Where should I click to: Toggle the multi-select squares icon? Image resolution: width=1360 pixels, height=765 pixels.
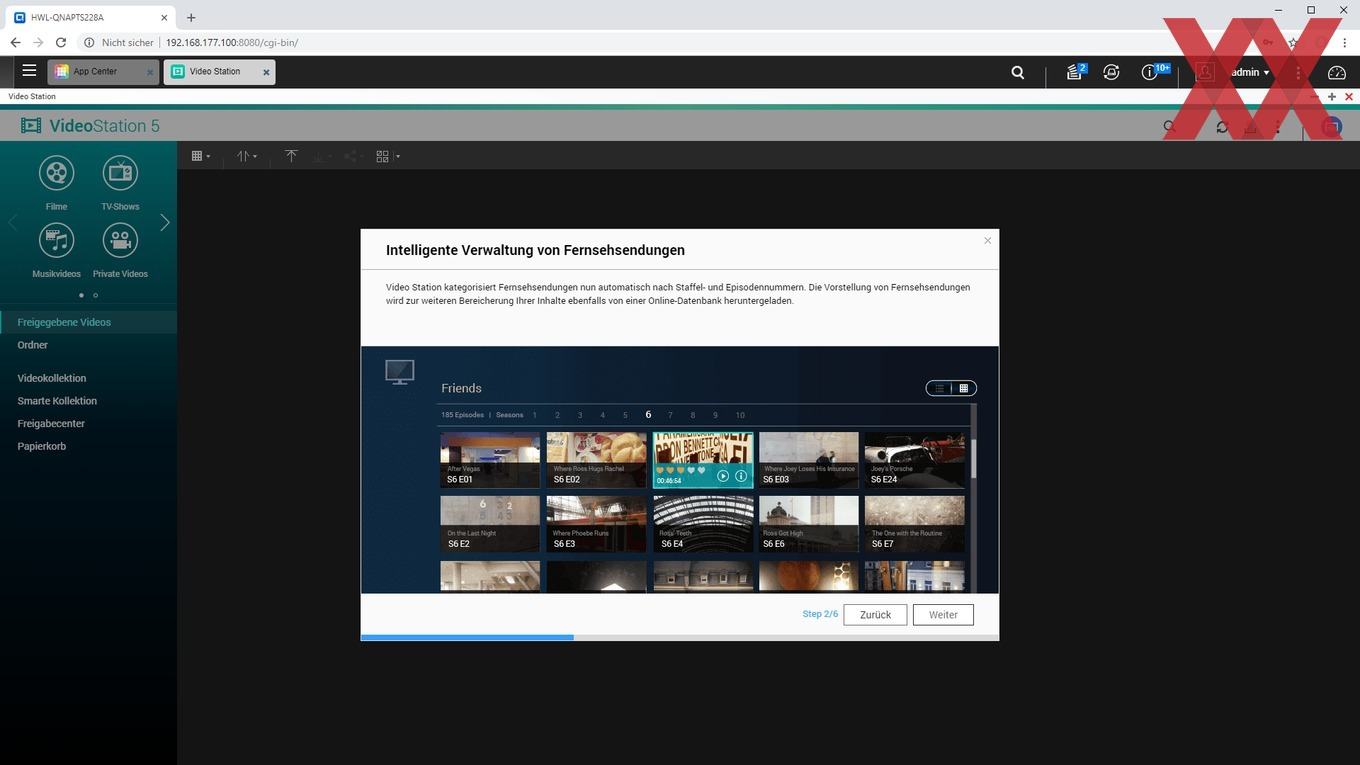[x=382, y=156]
